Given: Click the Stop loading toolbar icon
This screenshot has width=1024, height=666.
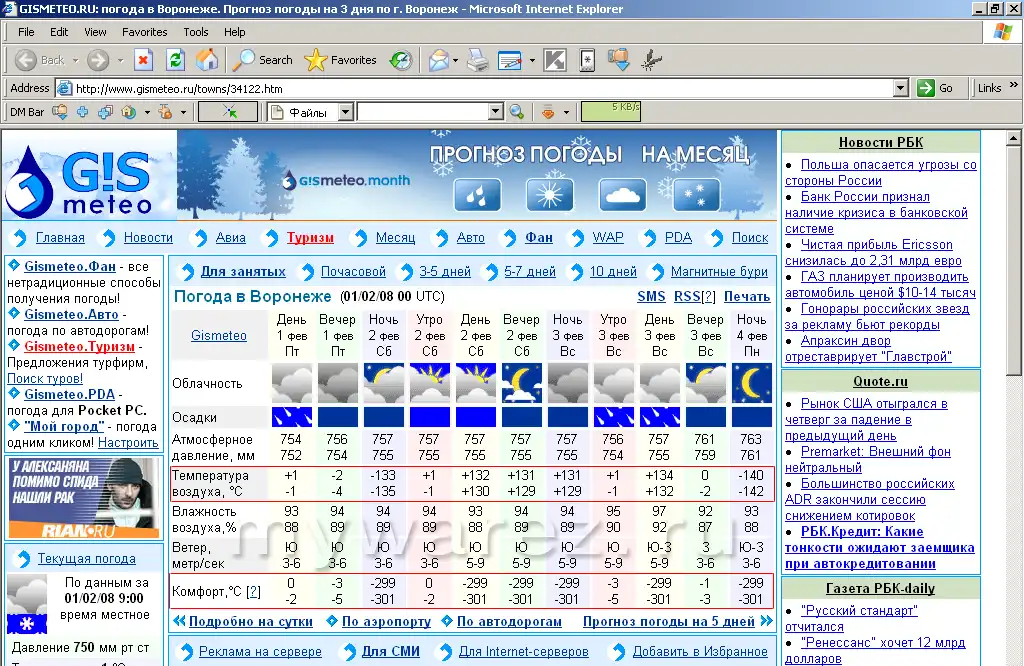Looking at the screenshot, I should click(143, 60).
